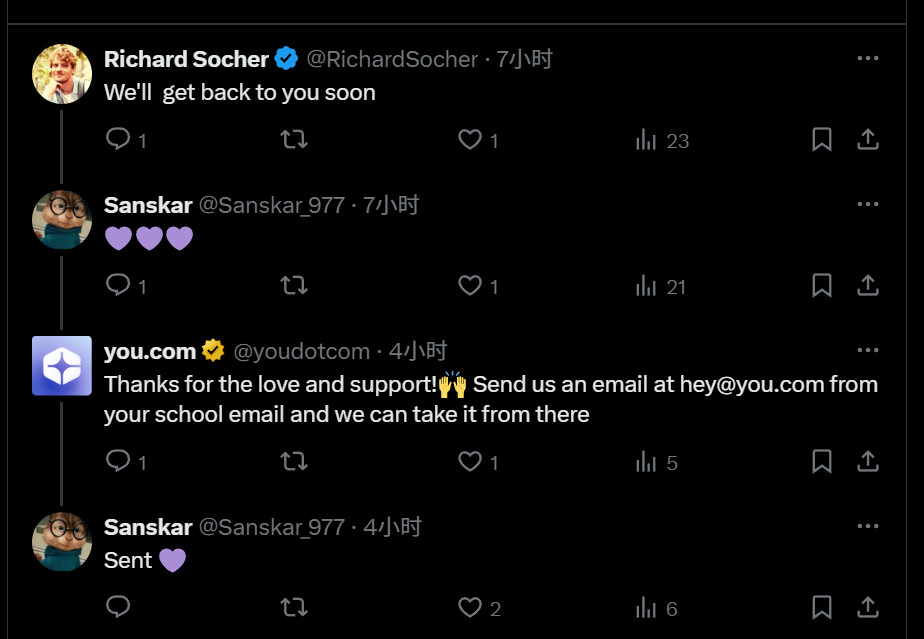Reply to the you.com tweet

119,461
